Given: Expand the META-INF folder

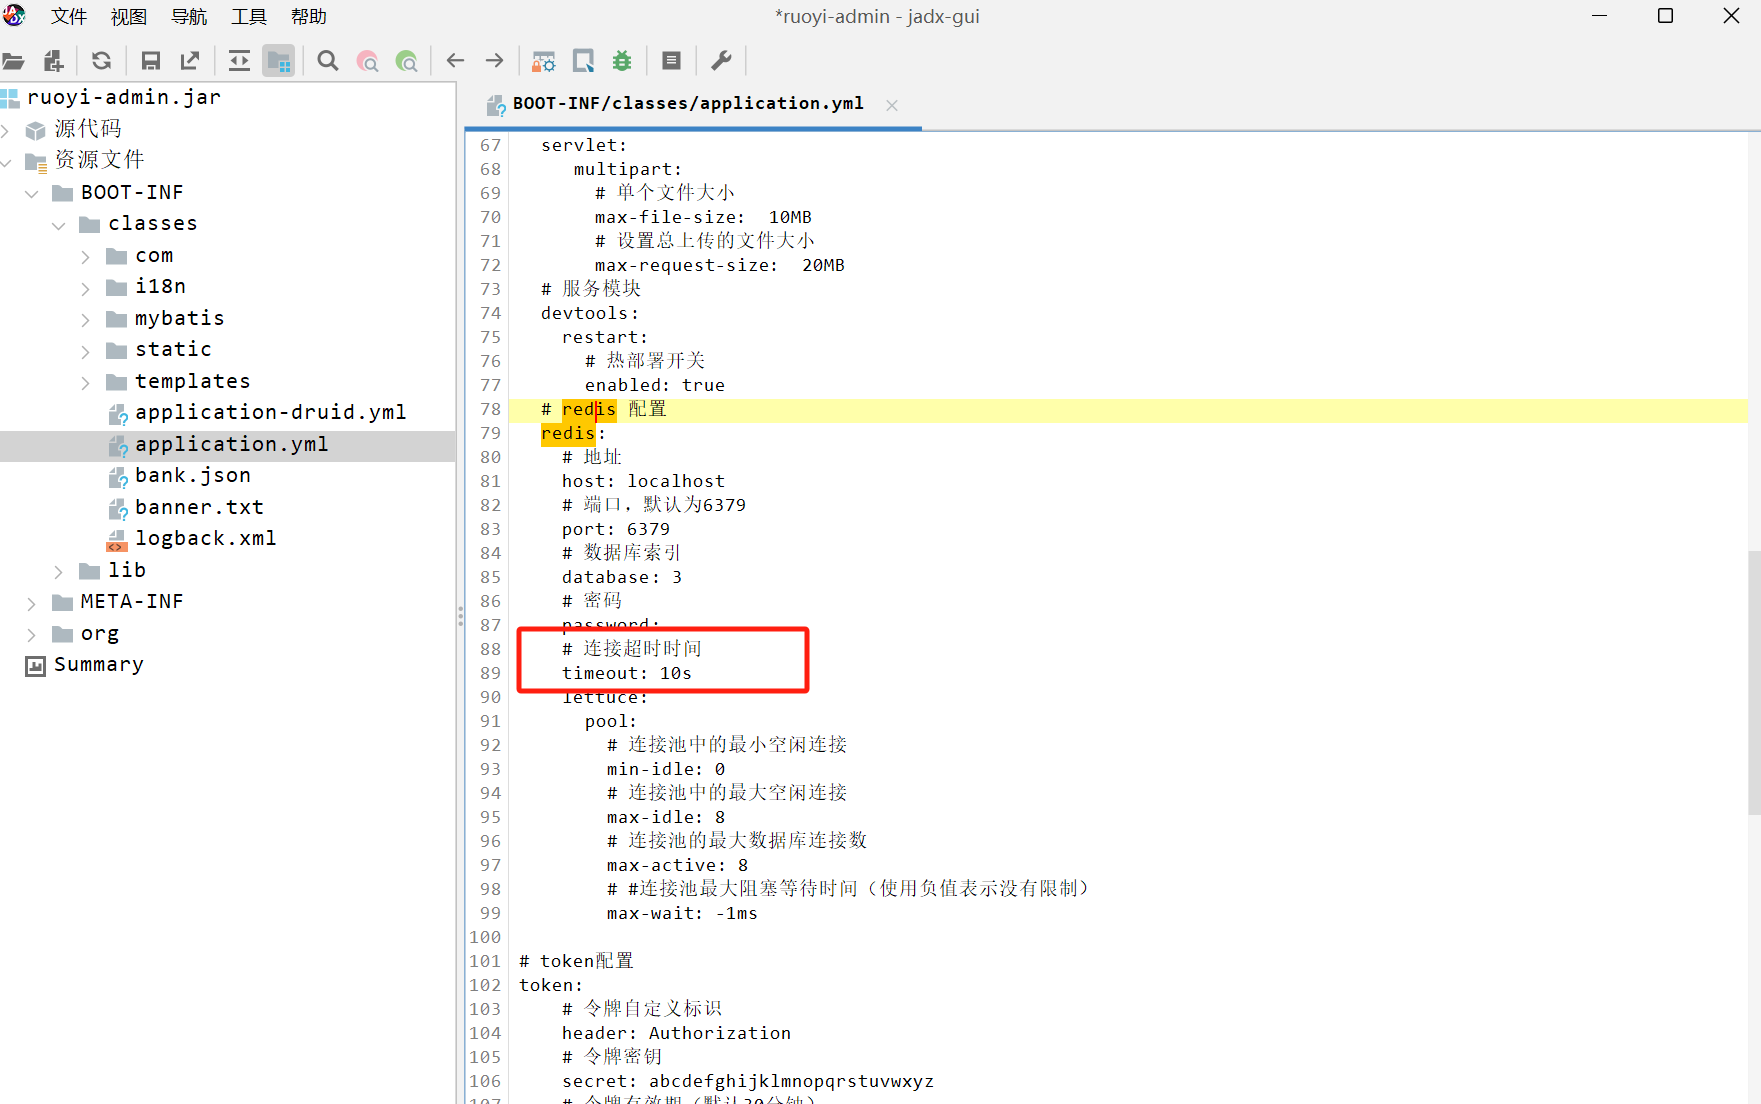Looking at the screenshot, I should point(31,603).
